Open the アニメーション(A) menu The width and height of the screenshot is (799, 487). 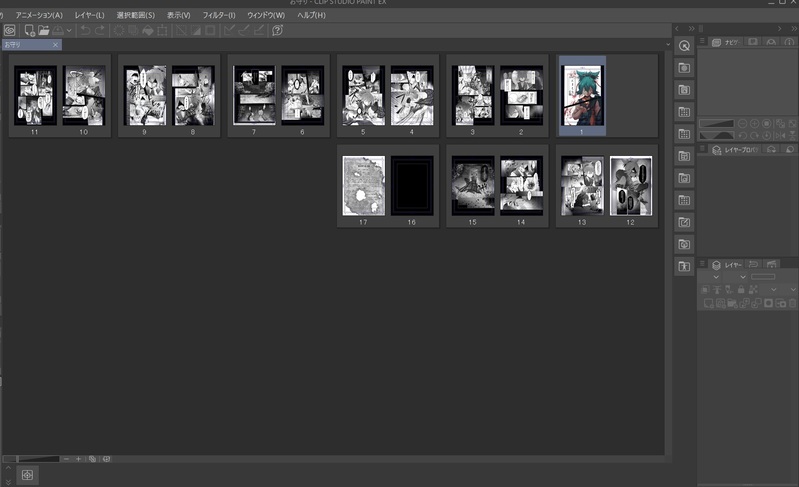(x=39, y=15)
